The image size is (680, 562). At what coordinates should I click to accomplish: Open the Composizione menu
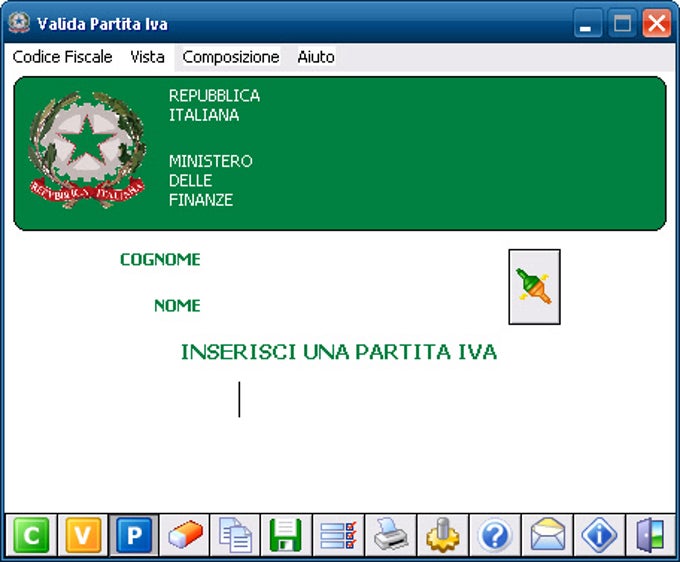(231, 57)
